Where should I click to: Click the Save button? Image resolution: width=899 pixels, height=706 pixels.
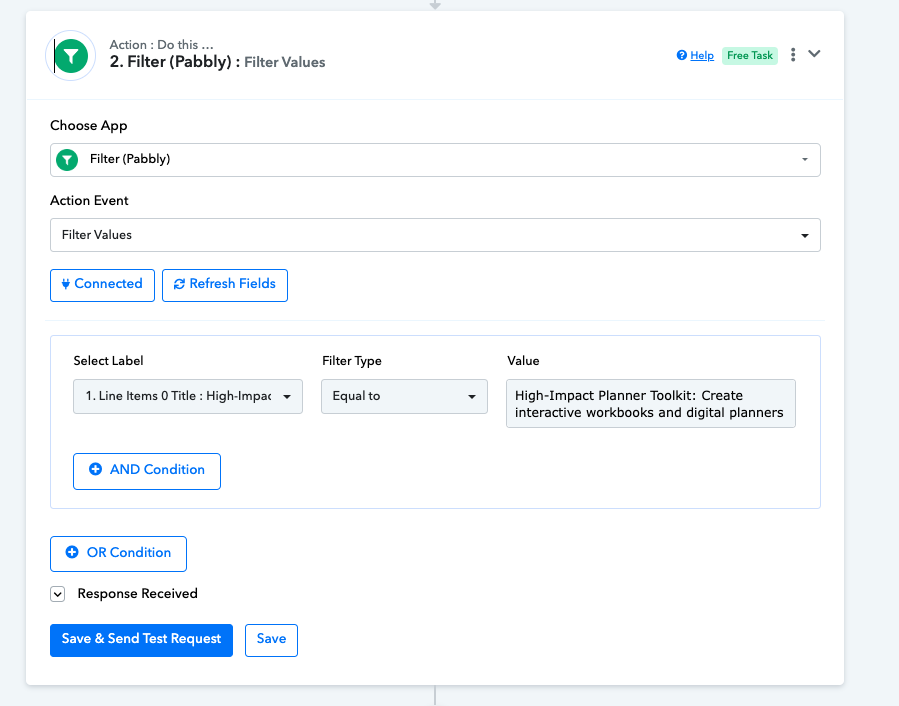[x=271, y=640]
